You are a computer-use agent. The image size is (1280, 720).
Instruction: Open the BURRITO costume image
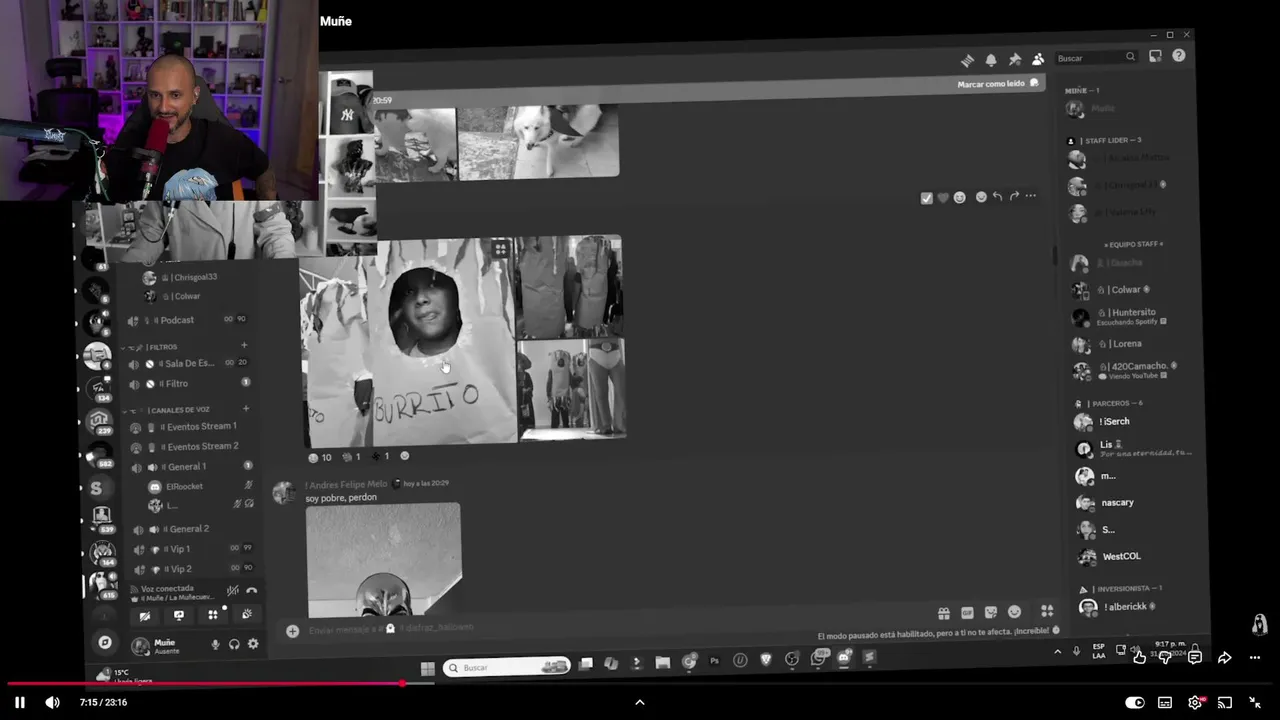pos(410,342)
